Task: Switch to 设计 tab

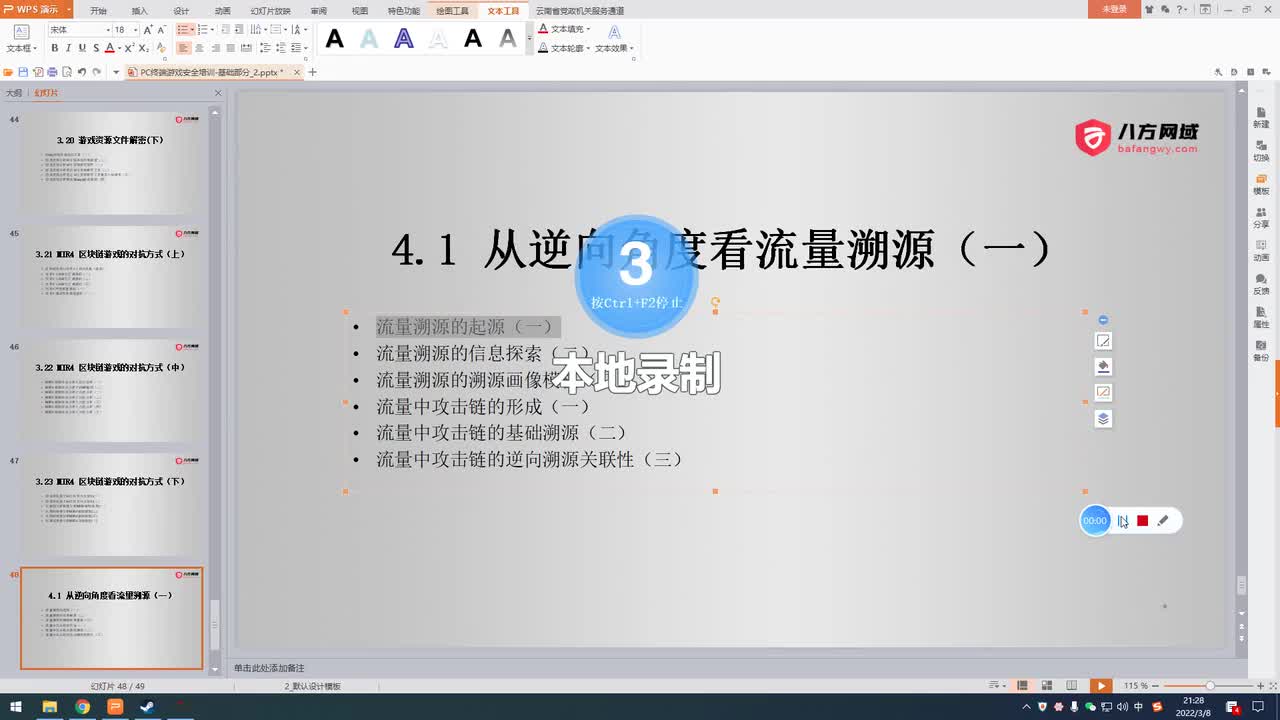Action: [181, 10]
